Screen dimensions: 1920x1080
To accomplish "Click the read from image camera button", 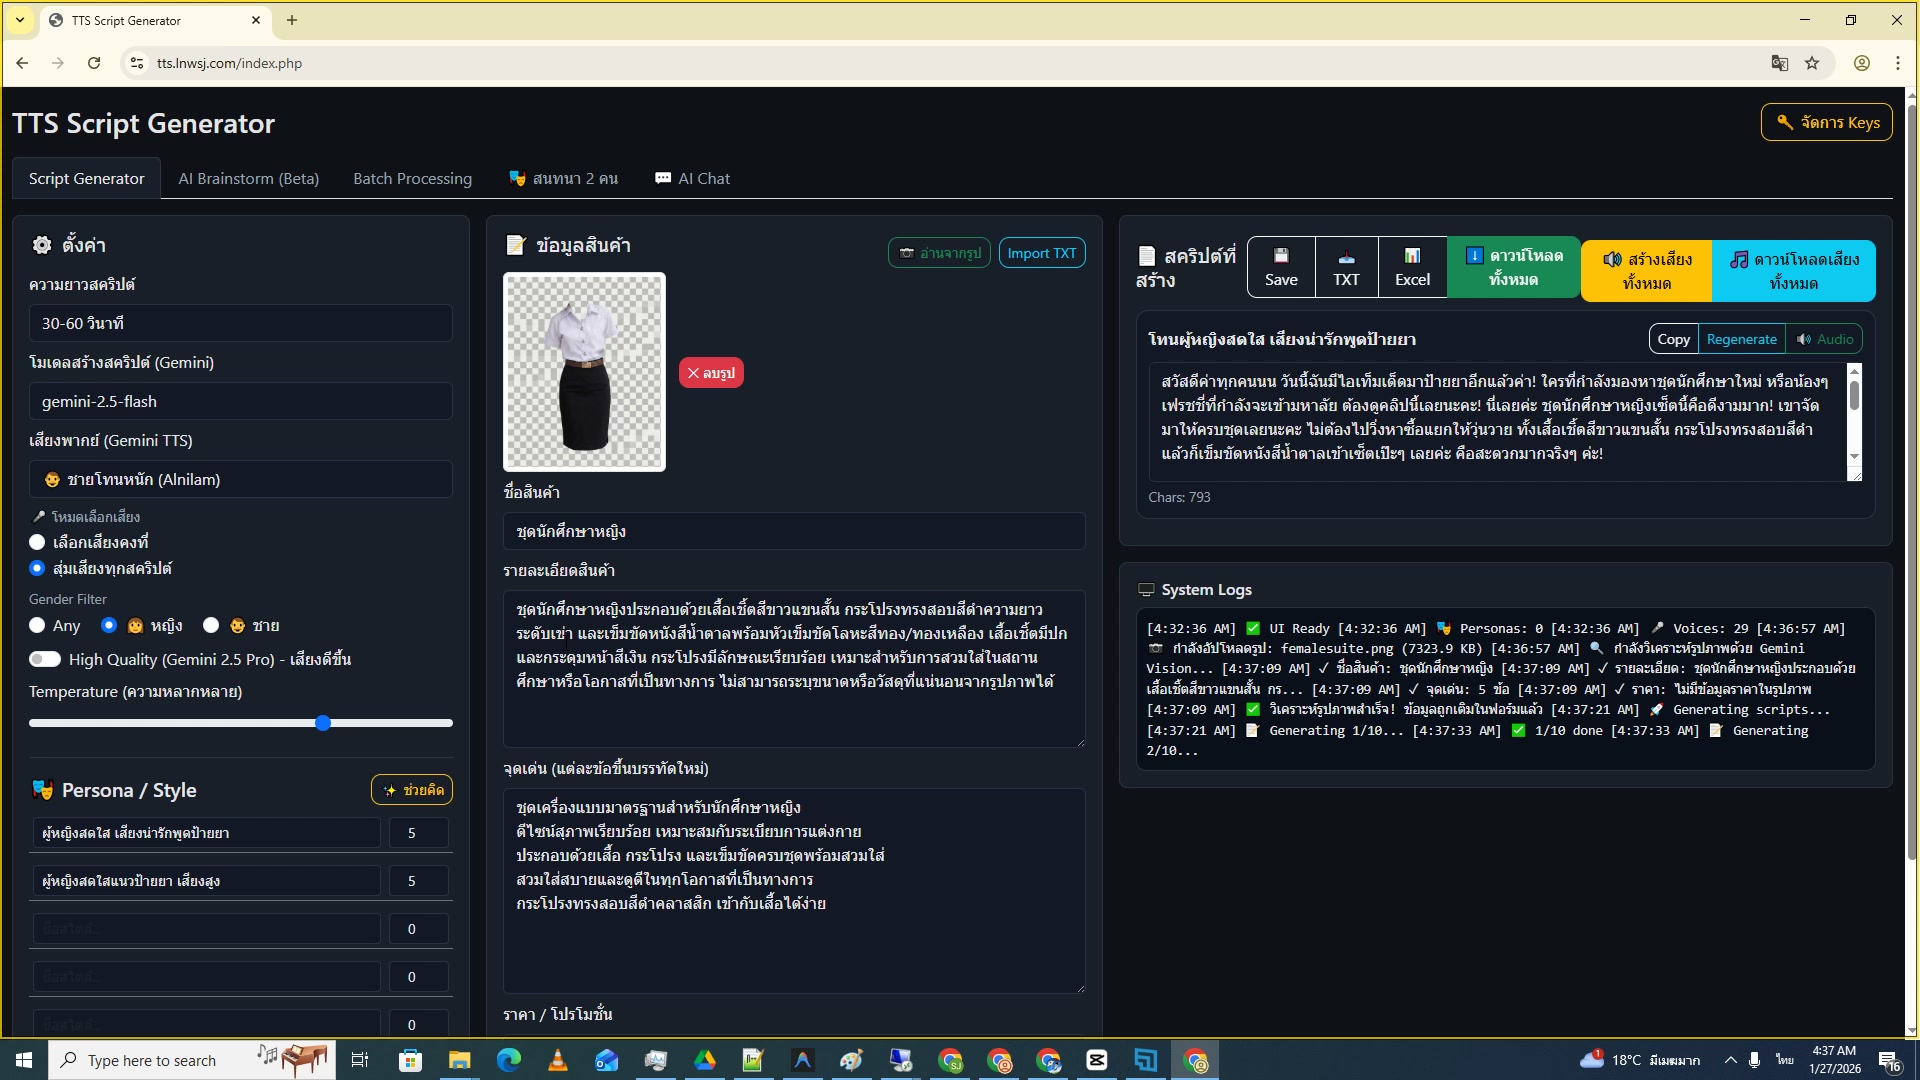I will click(x=939, y=253).
